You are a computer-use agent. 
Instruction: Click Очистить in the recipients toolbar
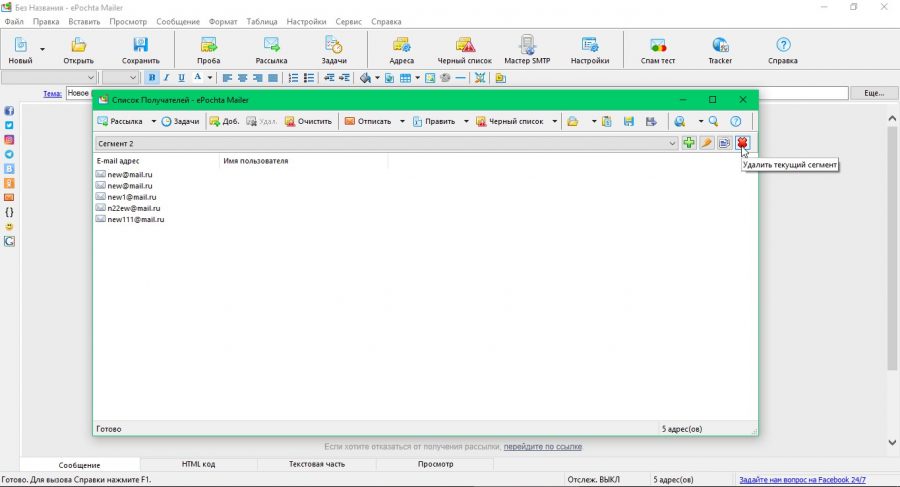coord(308,121)
